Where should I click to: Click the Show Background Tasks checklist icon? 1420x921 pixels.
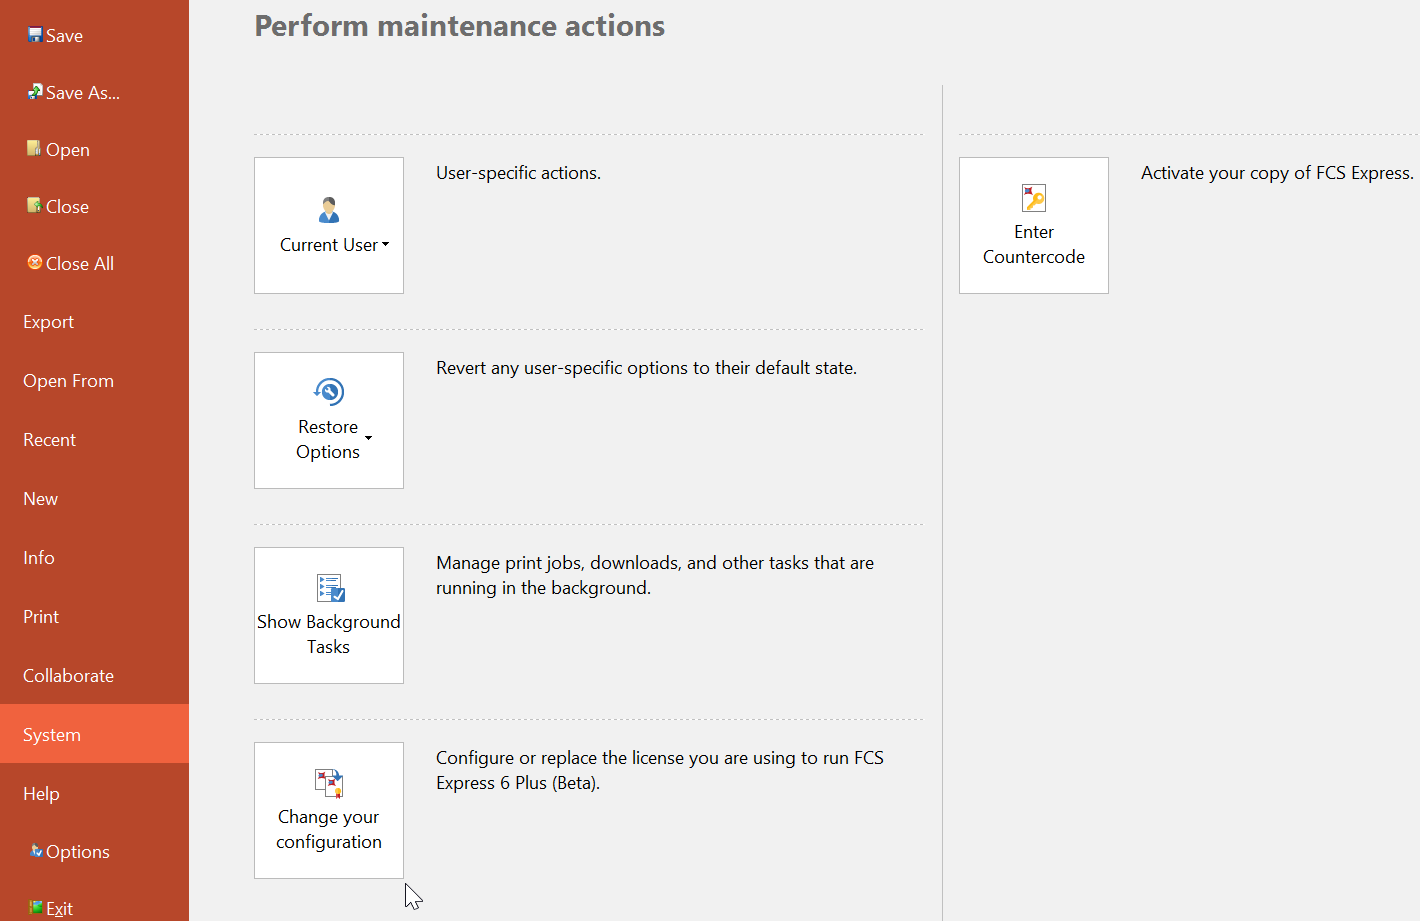(330, 588)
